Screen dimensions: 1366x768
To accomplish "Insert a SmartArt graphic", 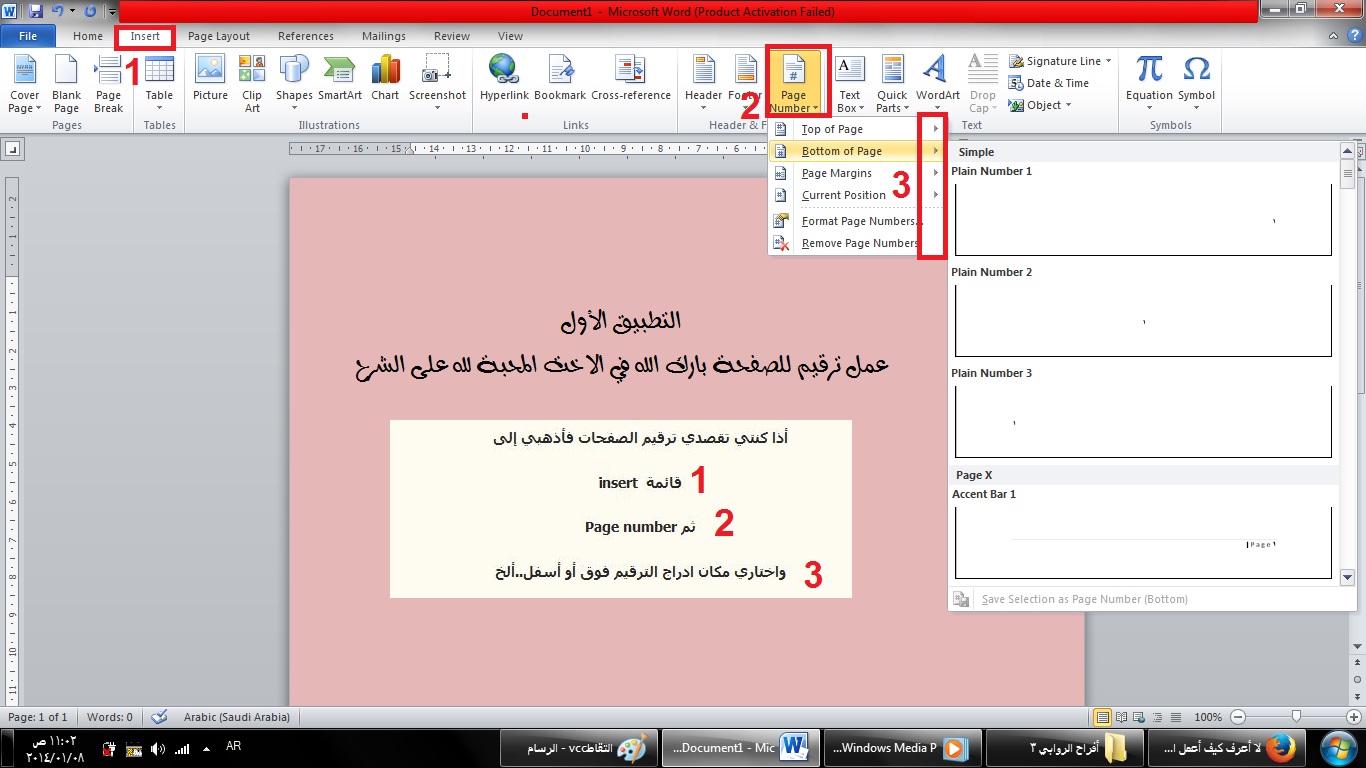I will [x=340, y=78].
